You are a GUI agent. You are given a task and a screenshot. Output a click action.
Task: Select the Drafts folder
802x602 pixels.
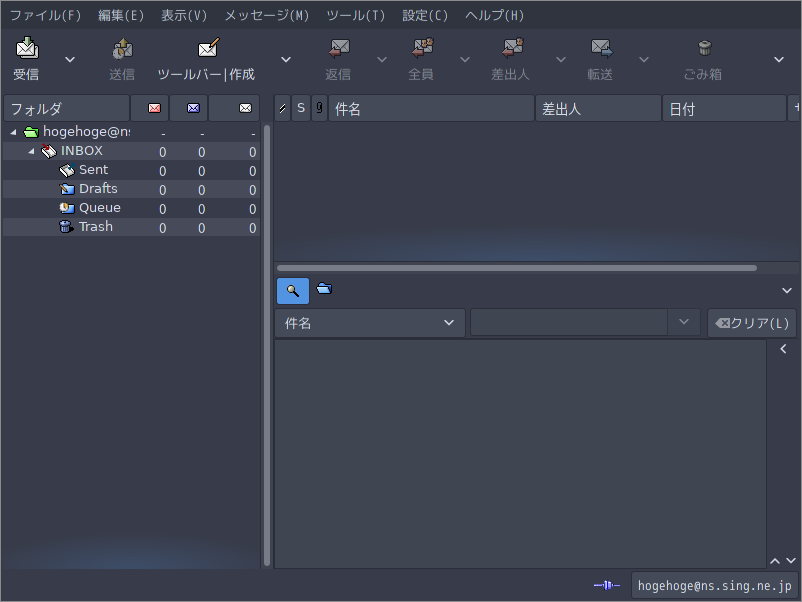click(x=98, y=189)
